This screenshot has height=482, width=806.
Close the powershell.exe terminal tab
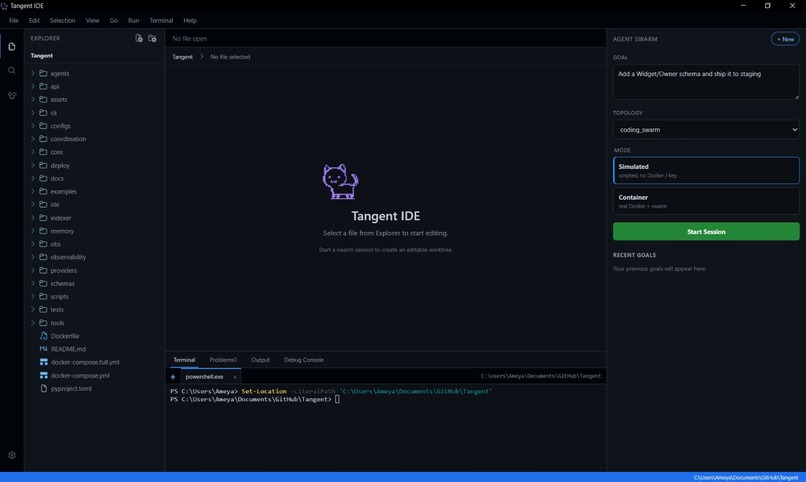coord(235,377)
